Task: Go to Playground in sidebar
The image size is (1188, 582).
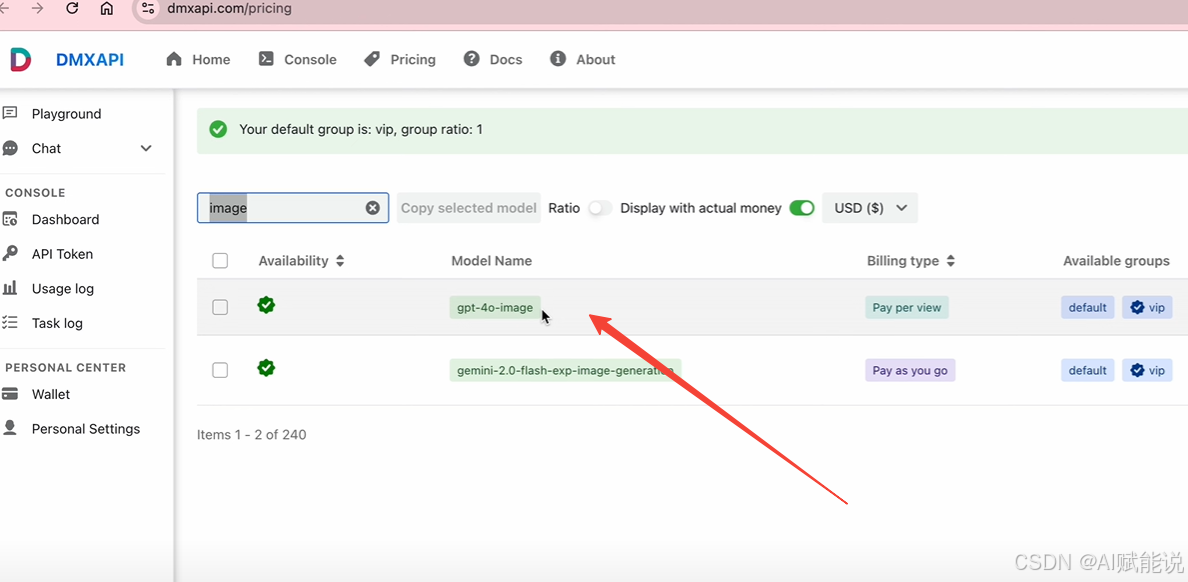Action: point(67,114)
